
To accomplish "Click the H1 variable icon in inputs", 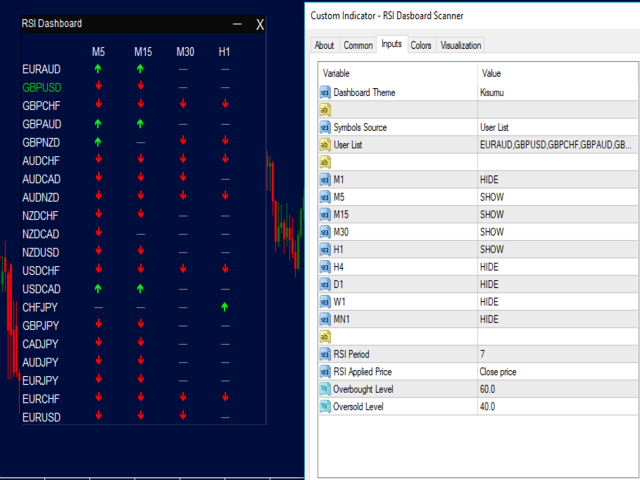I will click(325, 249).
